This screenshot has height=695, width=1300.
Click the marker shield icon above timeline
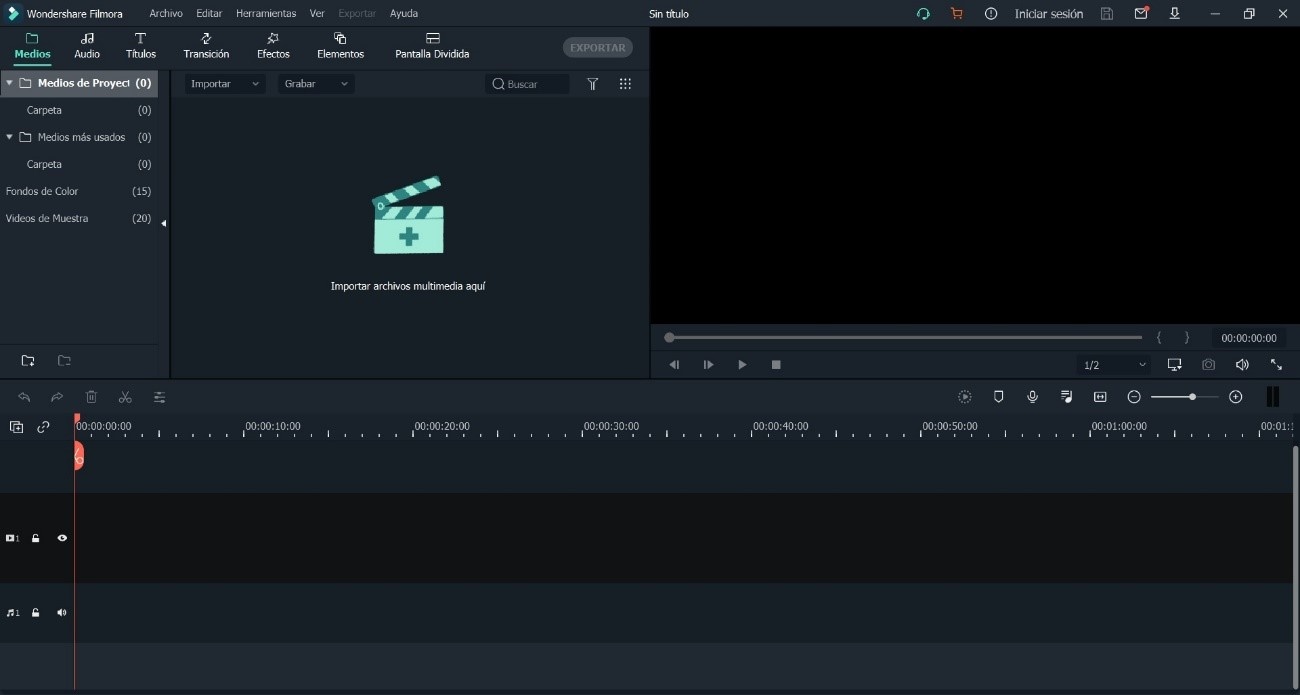(998, 397)
